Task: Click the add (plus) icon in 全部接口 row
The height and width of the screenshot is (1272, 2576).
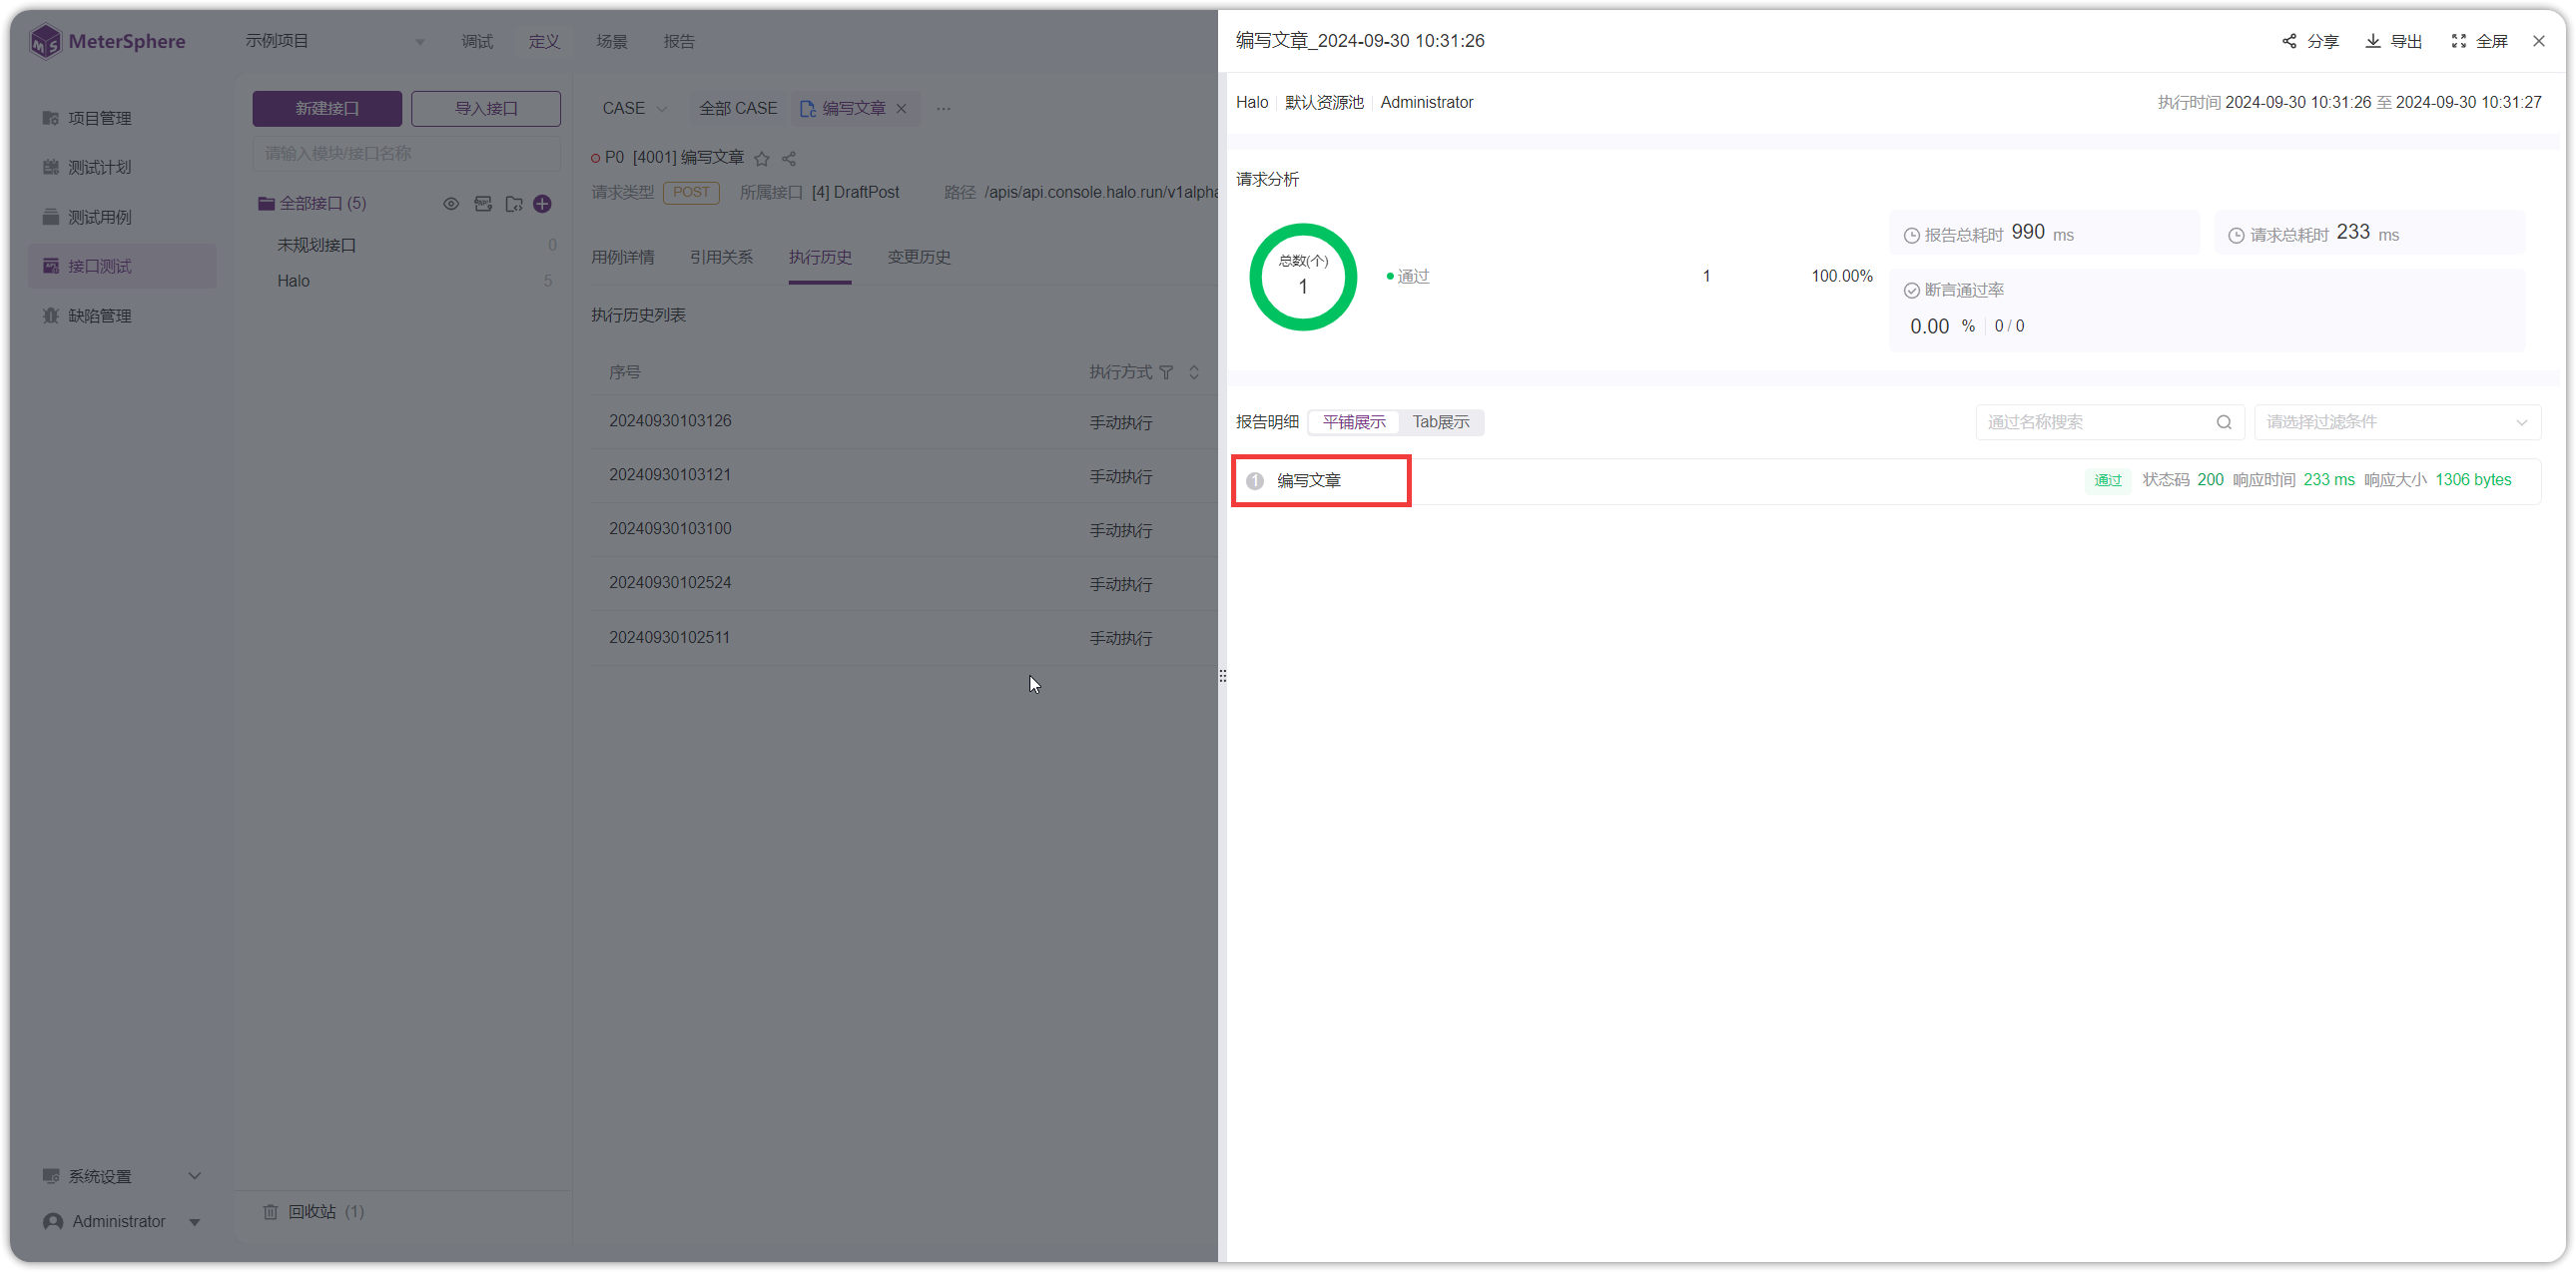Action: click(542, 204)
